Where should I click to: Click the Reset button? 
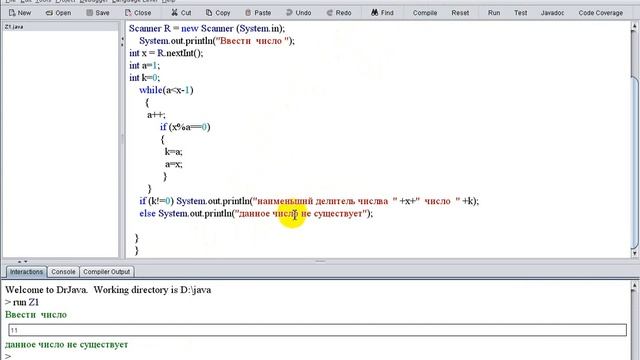[x=460, y=13]
